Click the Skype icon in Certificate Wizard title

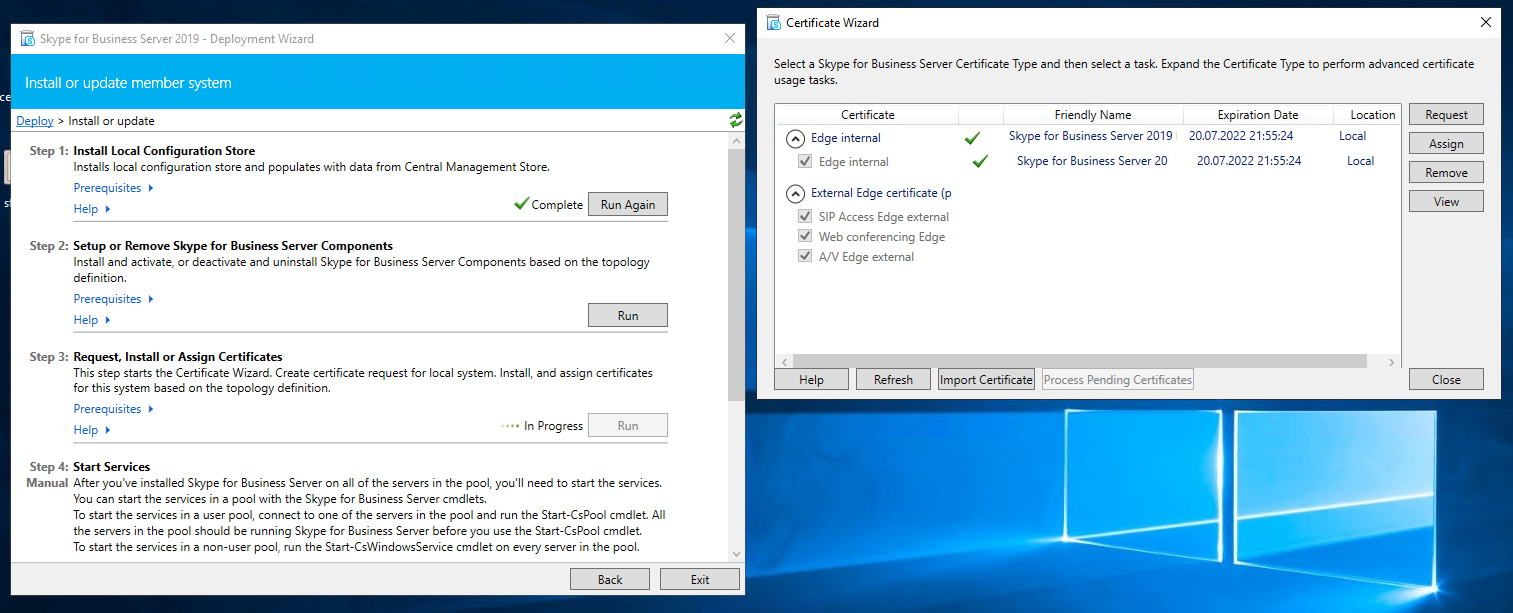click(x=773, y=22)
